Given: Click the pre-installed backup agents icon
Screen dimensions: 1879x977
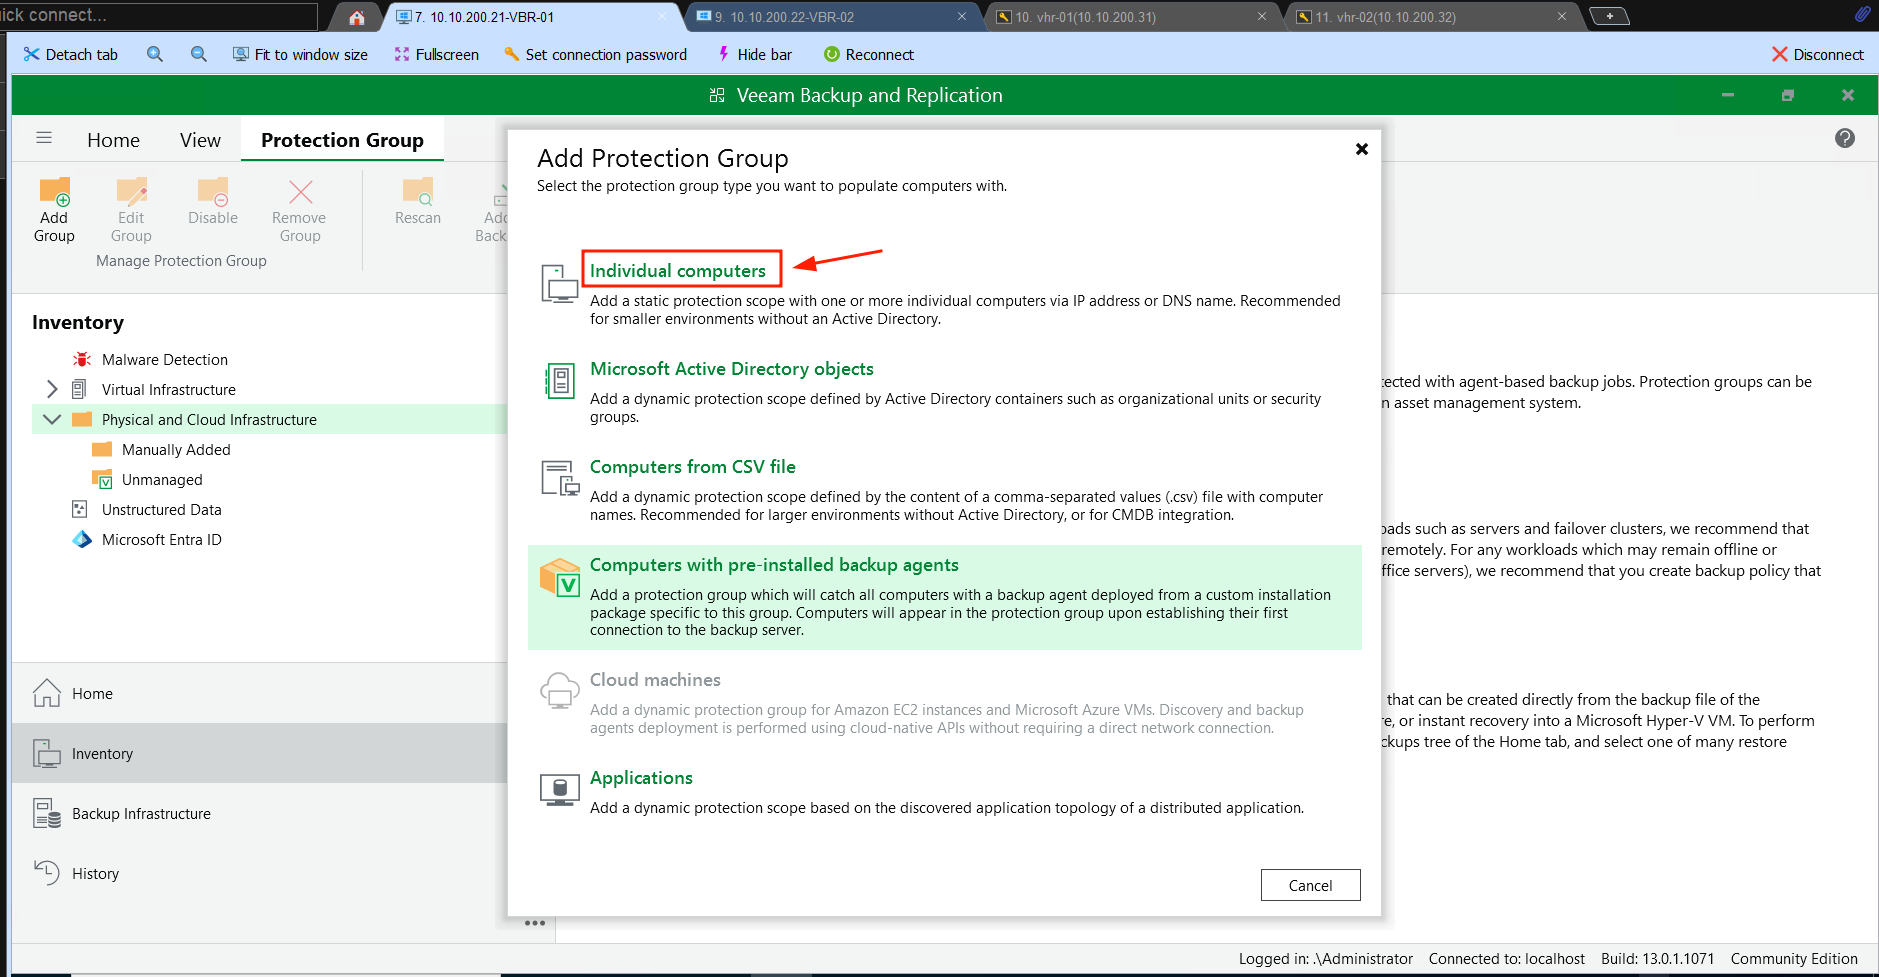Looking at the screenshot, I should (x=560, y=577).
